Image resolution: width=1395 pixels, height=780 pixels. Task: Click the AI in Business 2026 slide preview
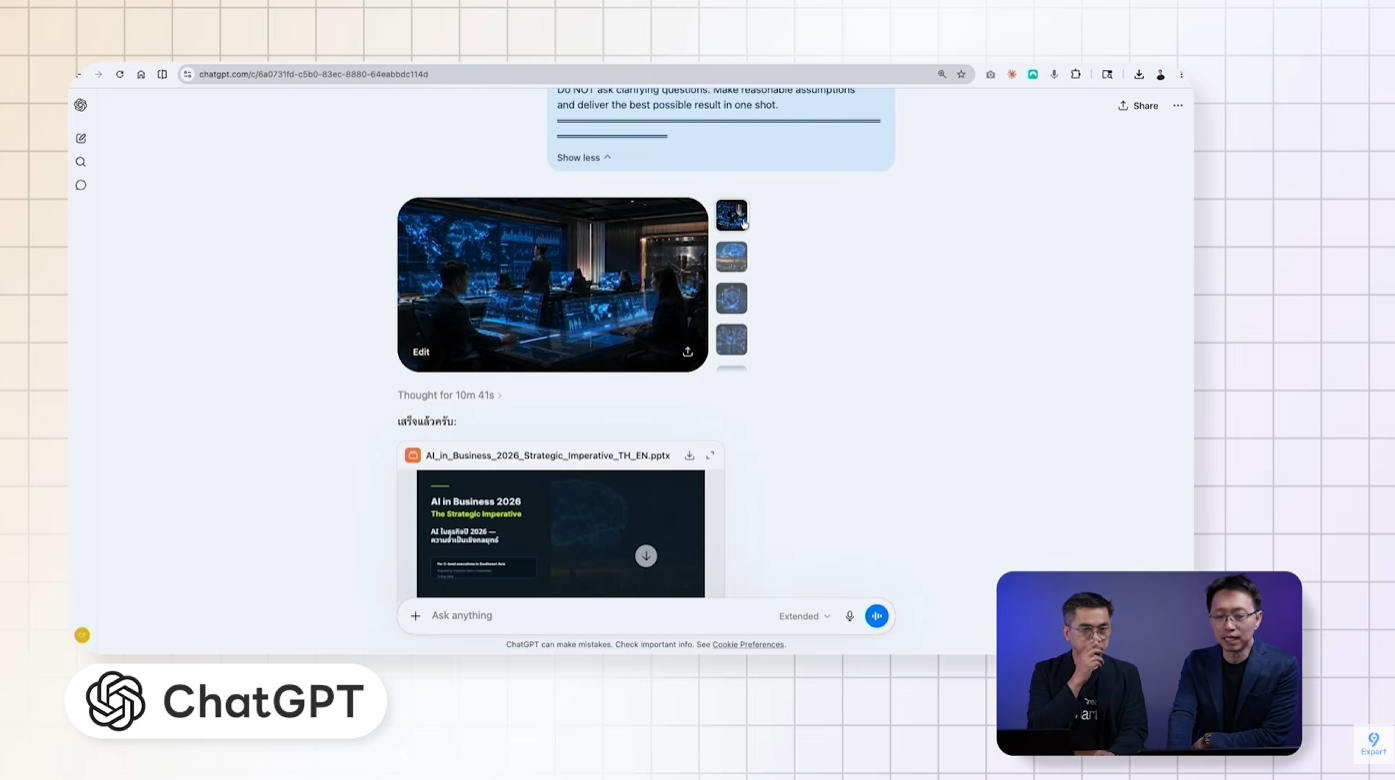(561, 534)
